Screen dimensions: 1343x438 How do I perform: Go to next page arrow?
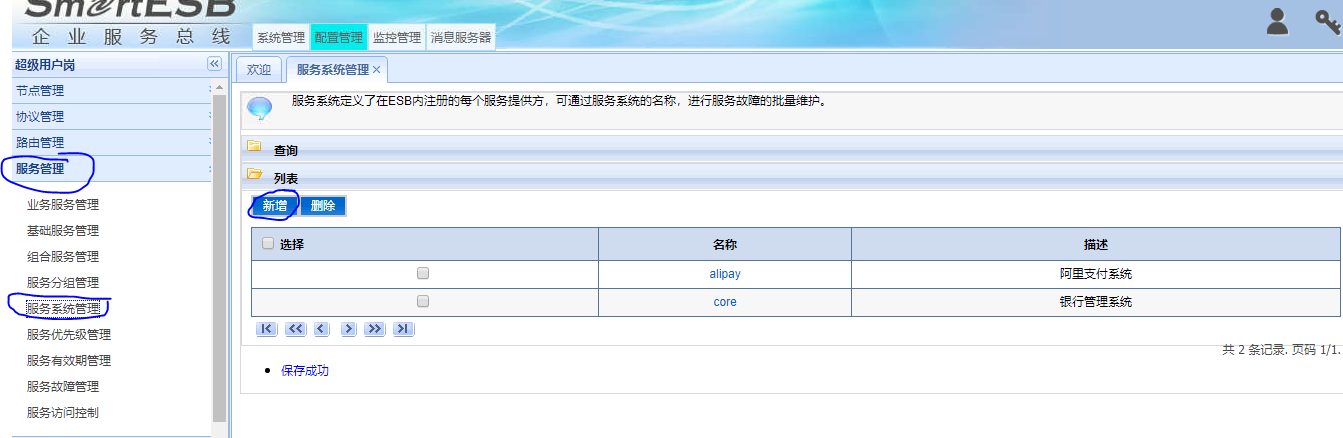[x=348, y=329]
